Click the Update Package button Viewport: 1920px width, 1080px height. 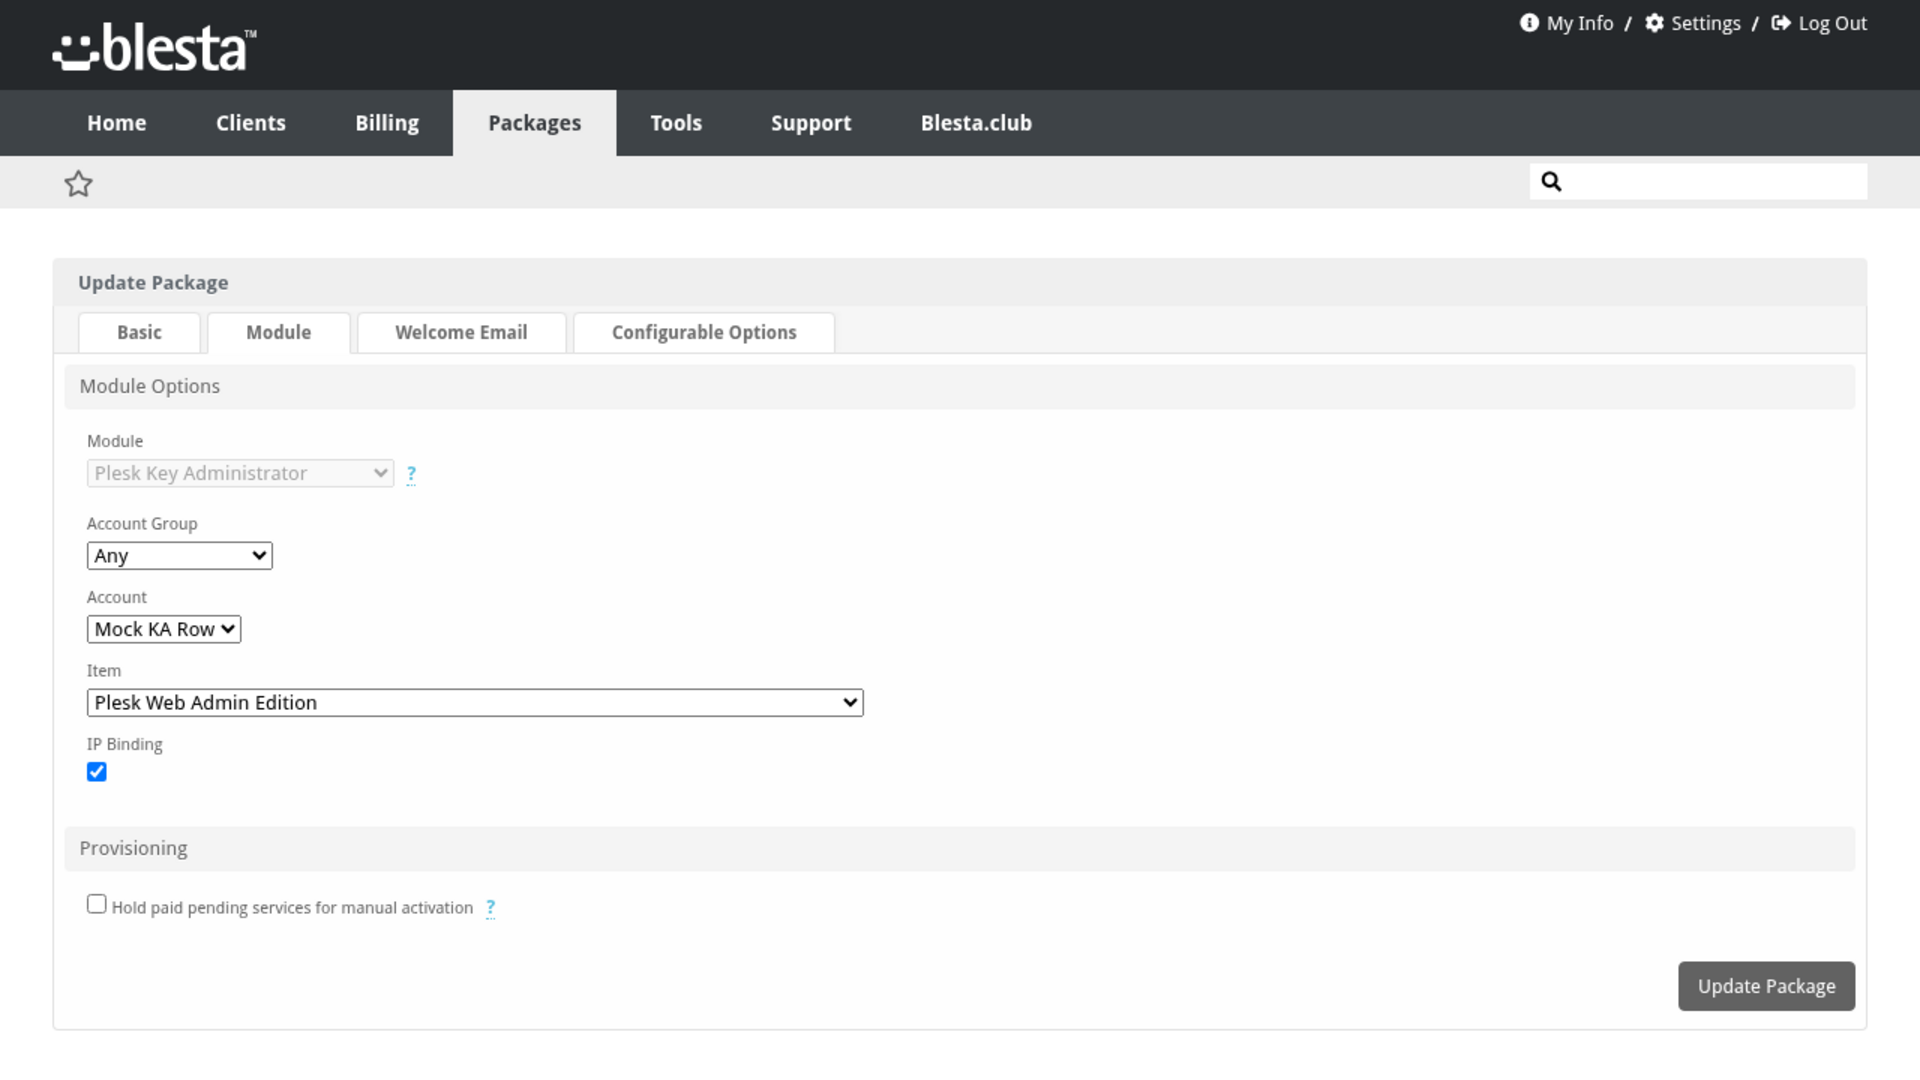tap(1766, 986)
